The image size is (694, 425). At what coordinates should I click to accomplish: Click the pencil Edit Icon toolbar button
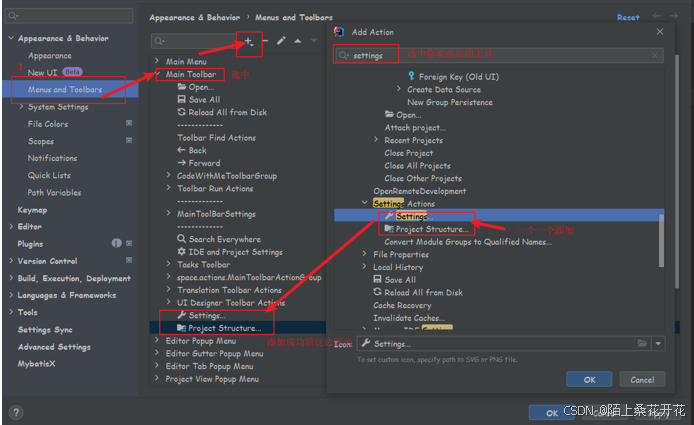pyautogui.click(x=281, y=41)
